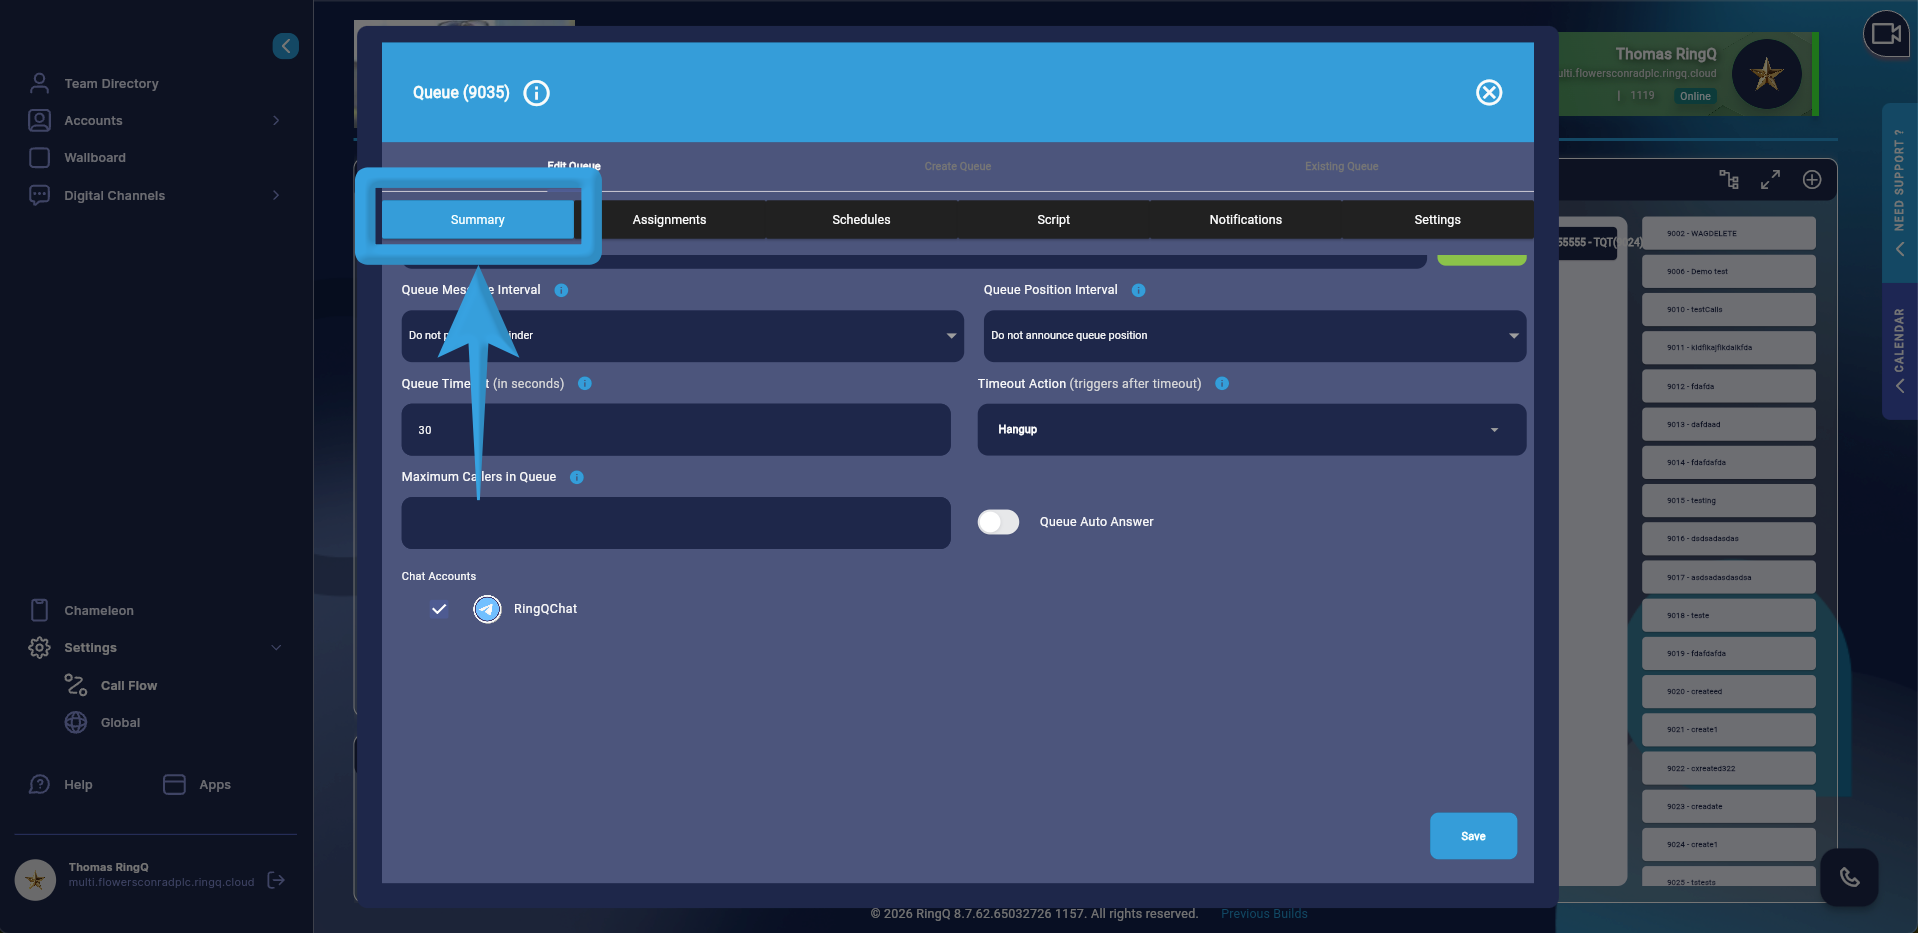
Task: Close the Queue dialog with X button
Action: click(1489, 93)
